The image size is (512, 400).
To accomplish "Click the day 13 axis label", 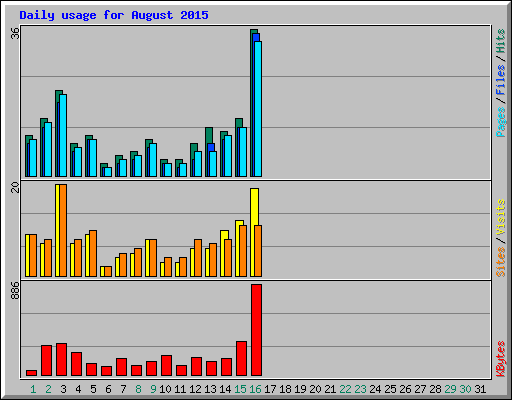I will pos(210,389).
